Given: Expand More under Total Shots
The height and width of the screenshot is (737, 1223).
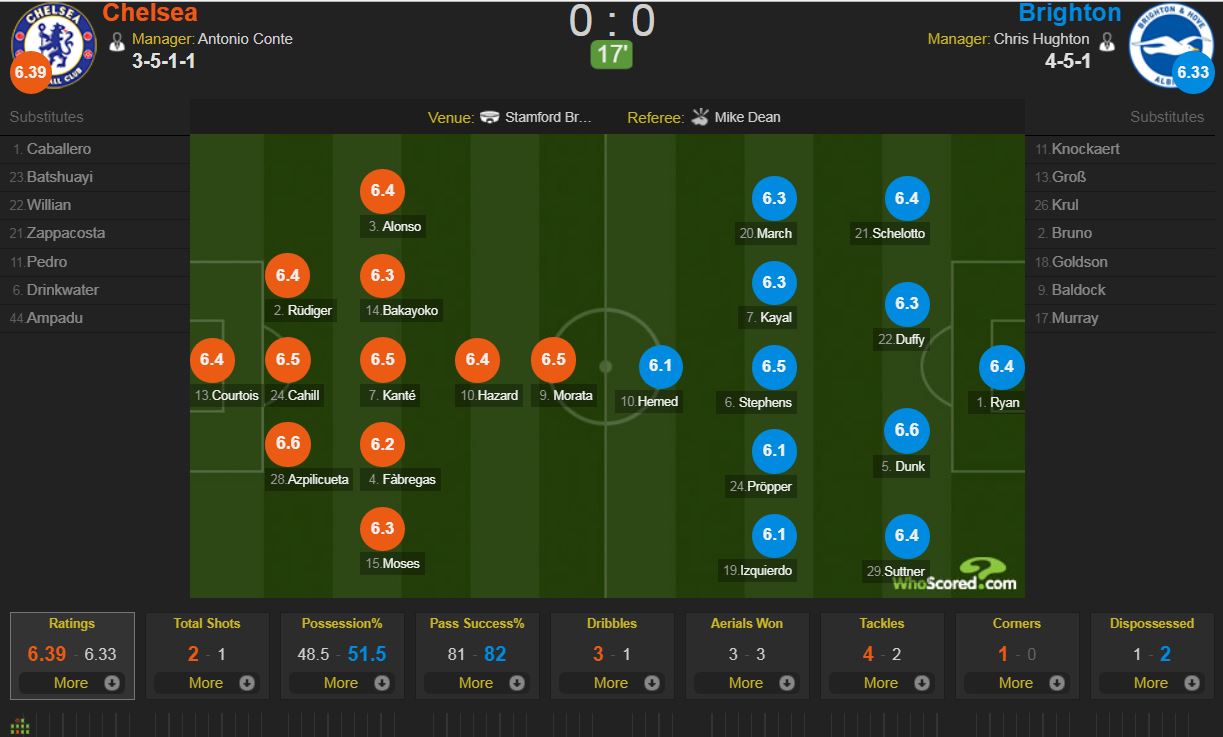Looking at the screenshot, I should point(207,683).
